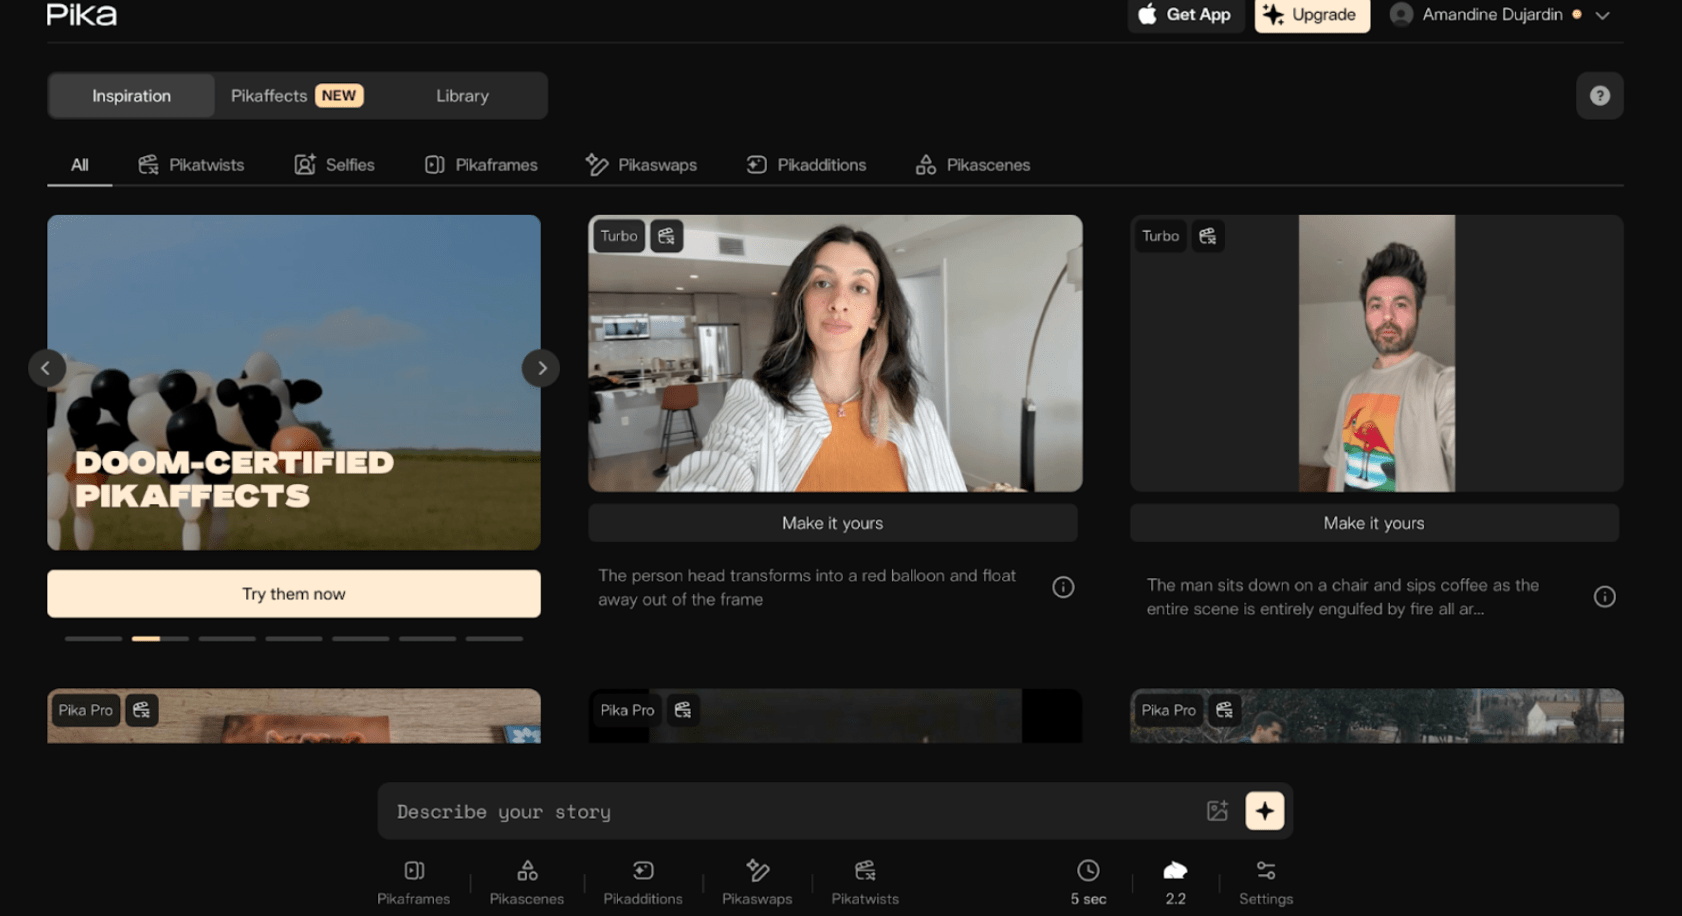Screen dimensions: 1682x916
Task: Switch to the Inspiration tab
Action: (x=131, y=96)
